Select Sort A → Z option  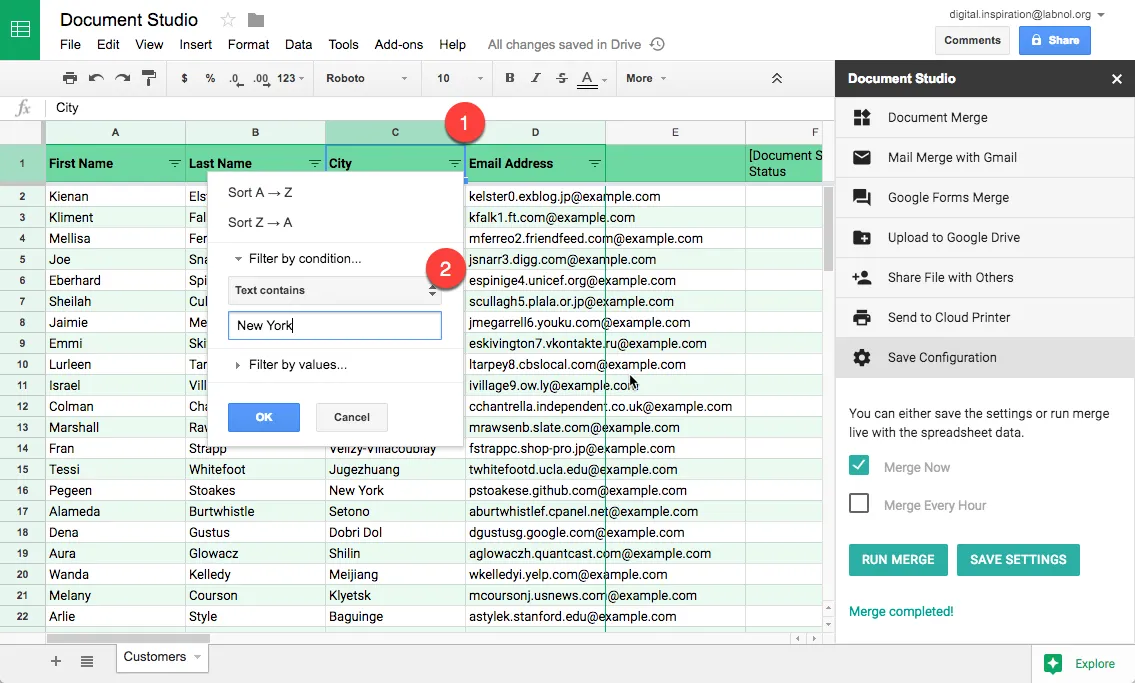[260, 192]
